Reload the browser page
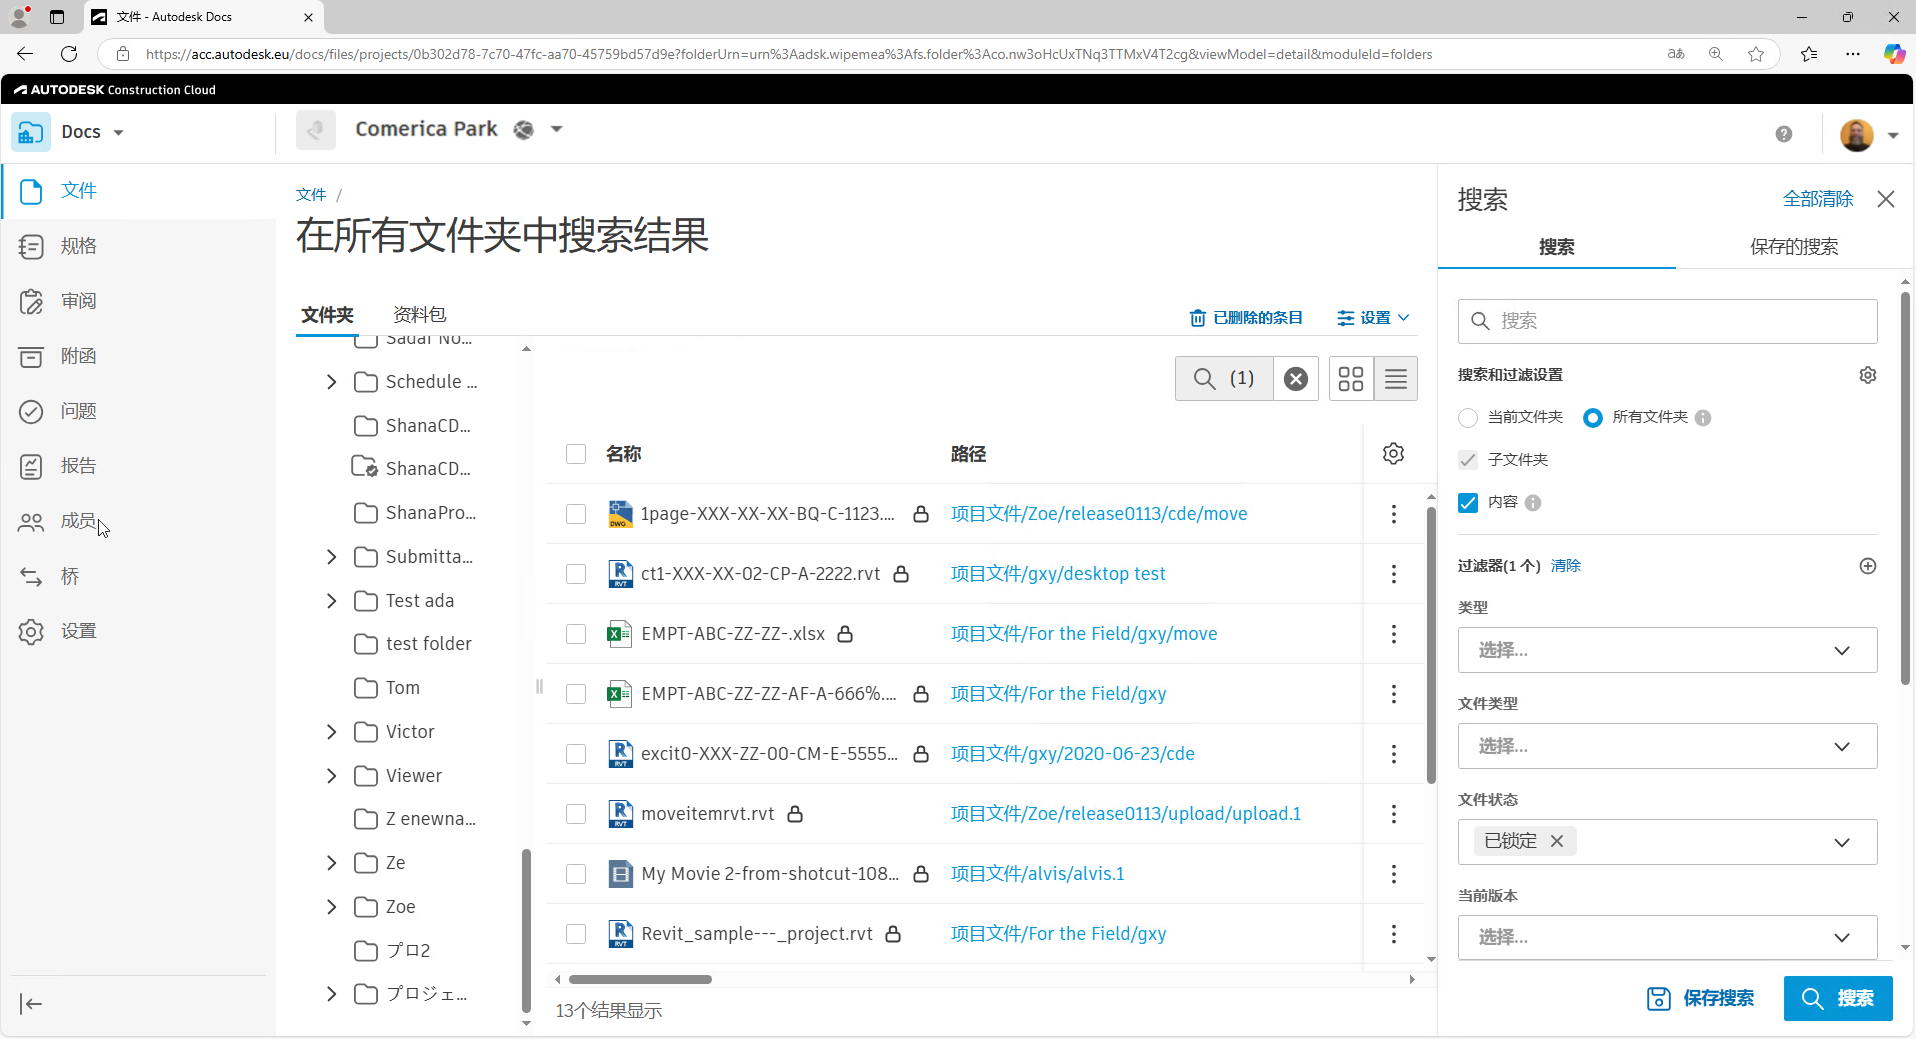The height and width of the screenshot is (1039, 1916). click(69, 54)
